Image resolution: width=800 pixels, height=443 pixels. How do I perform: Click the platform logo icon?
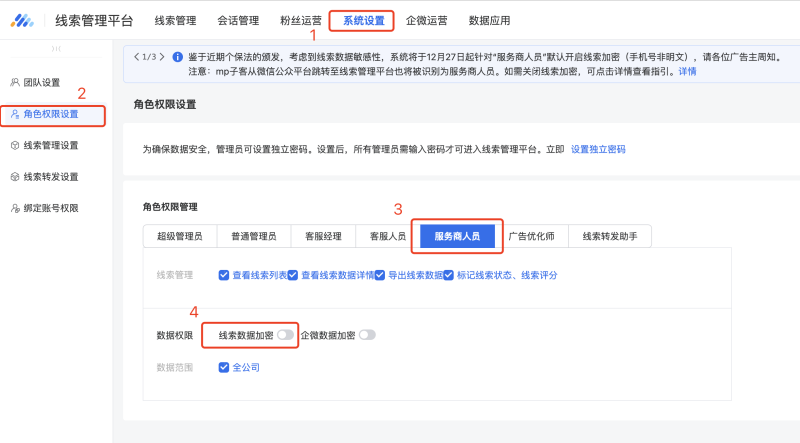pyautogui.click(x=21, y=21)
